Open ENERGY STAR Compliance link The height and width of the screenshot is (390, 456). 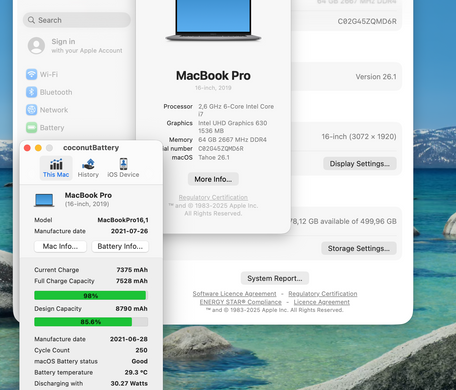point(240,302)
